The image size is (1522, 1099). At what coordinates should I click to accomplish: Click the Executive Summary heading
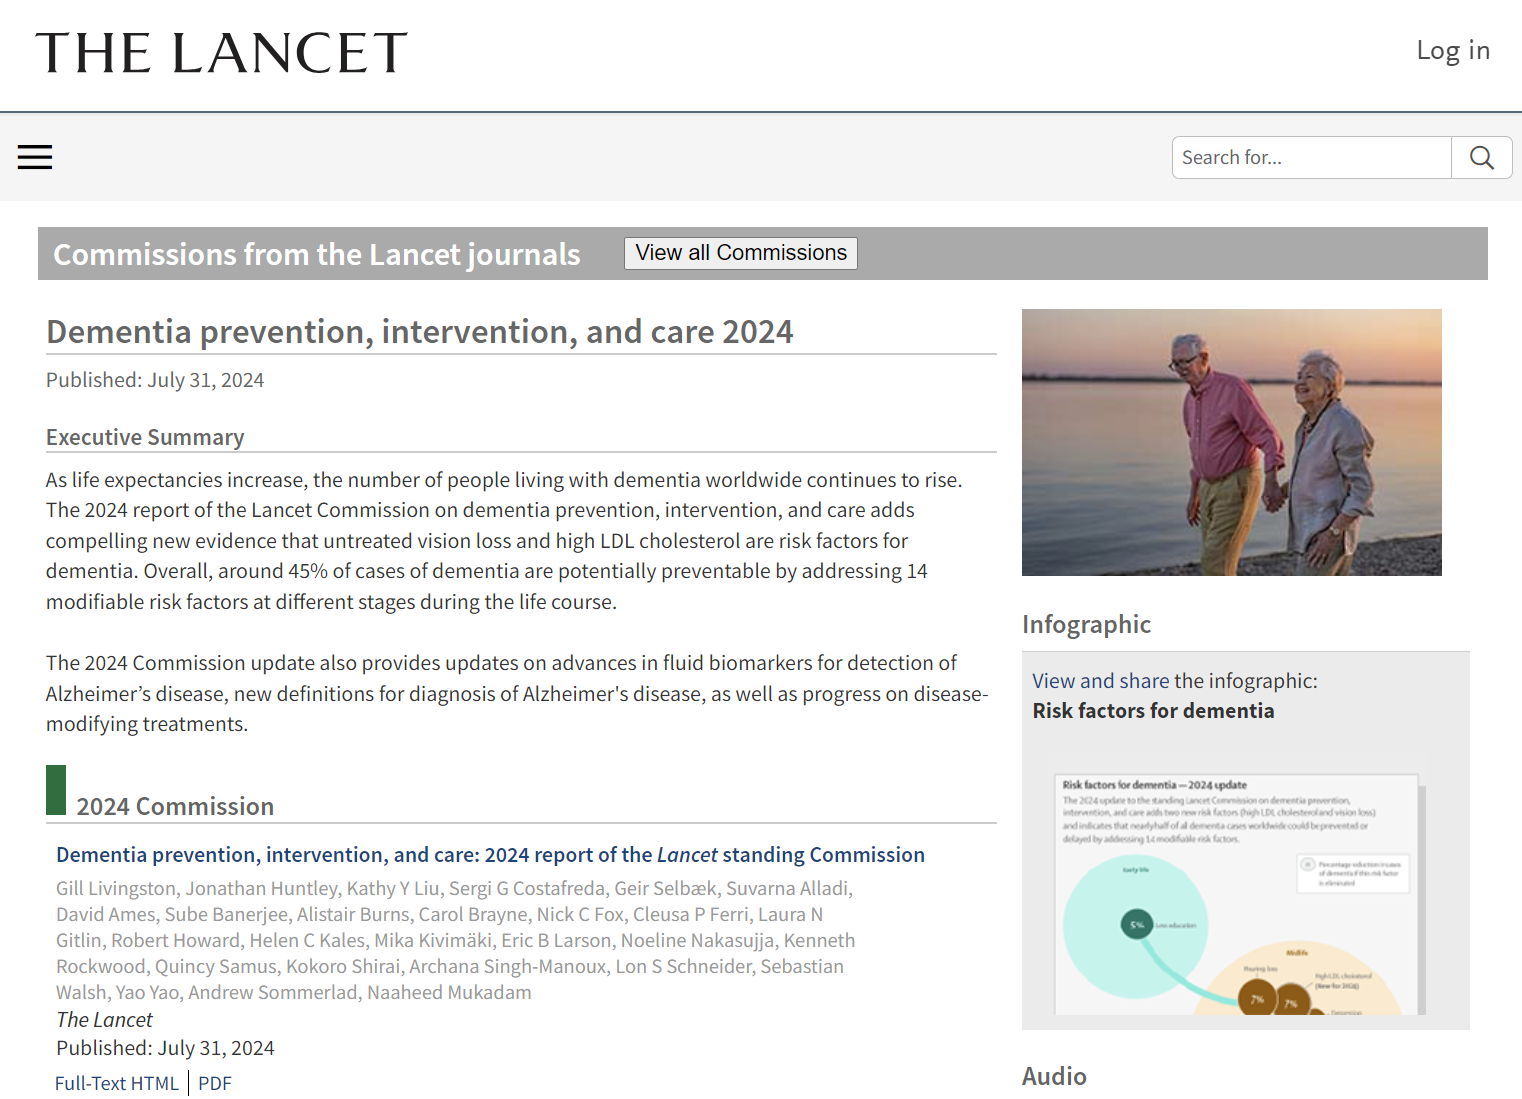tap(145, 437)
